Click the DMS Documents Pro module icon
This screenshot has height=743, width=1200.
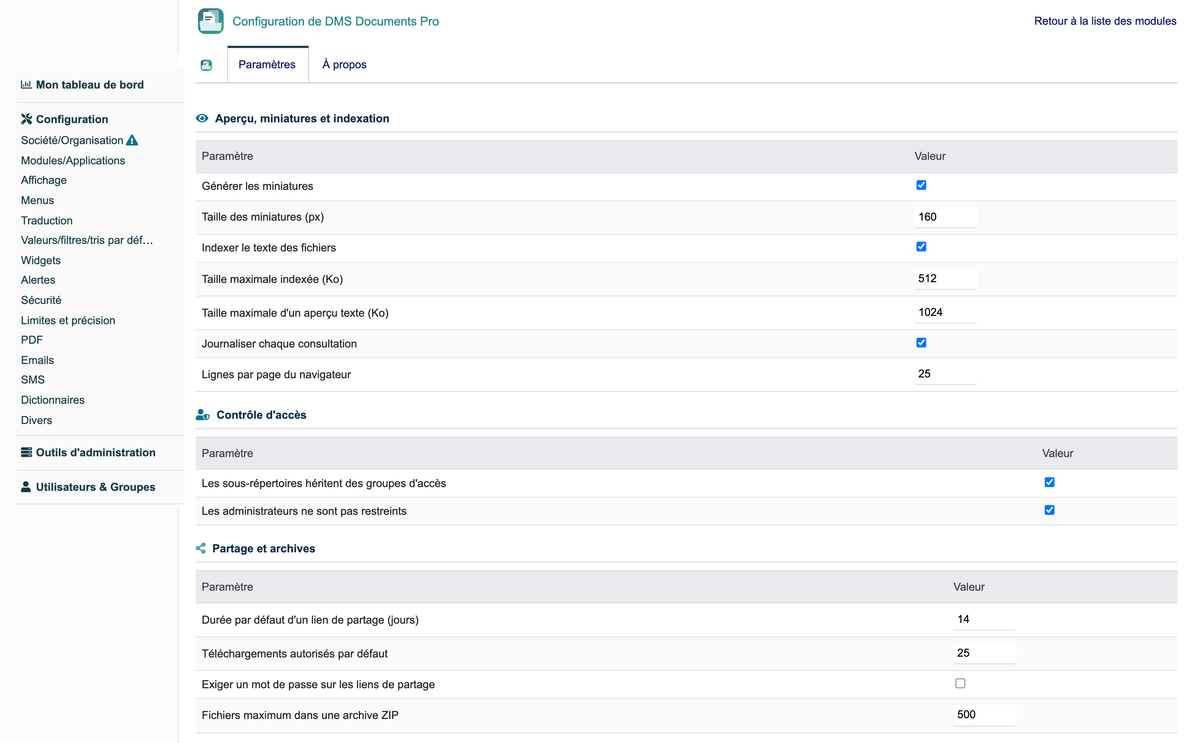tap(210, 21)
